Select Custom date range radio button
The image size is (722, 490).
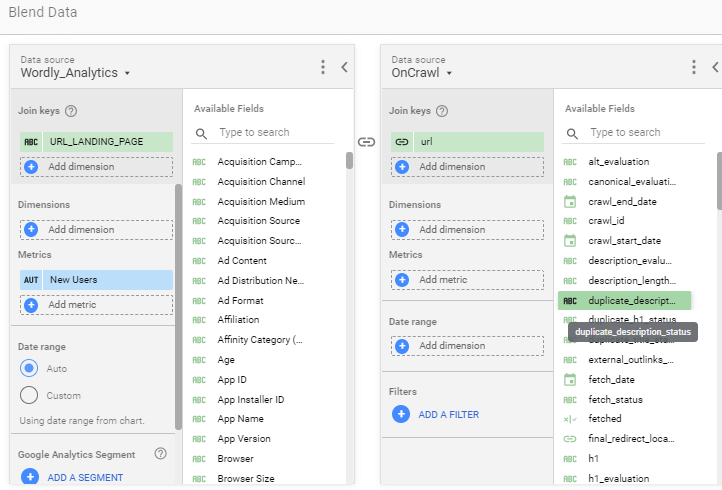(29, 395)
